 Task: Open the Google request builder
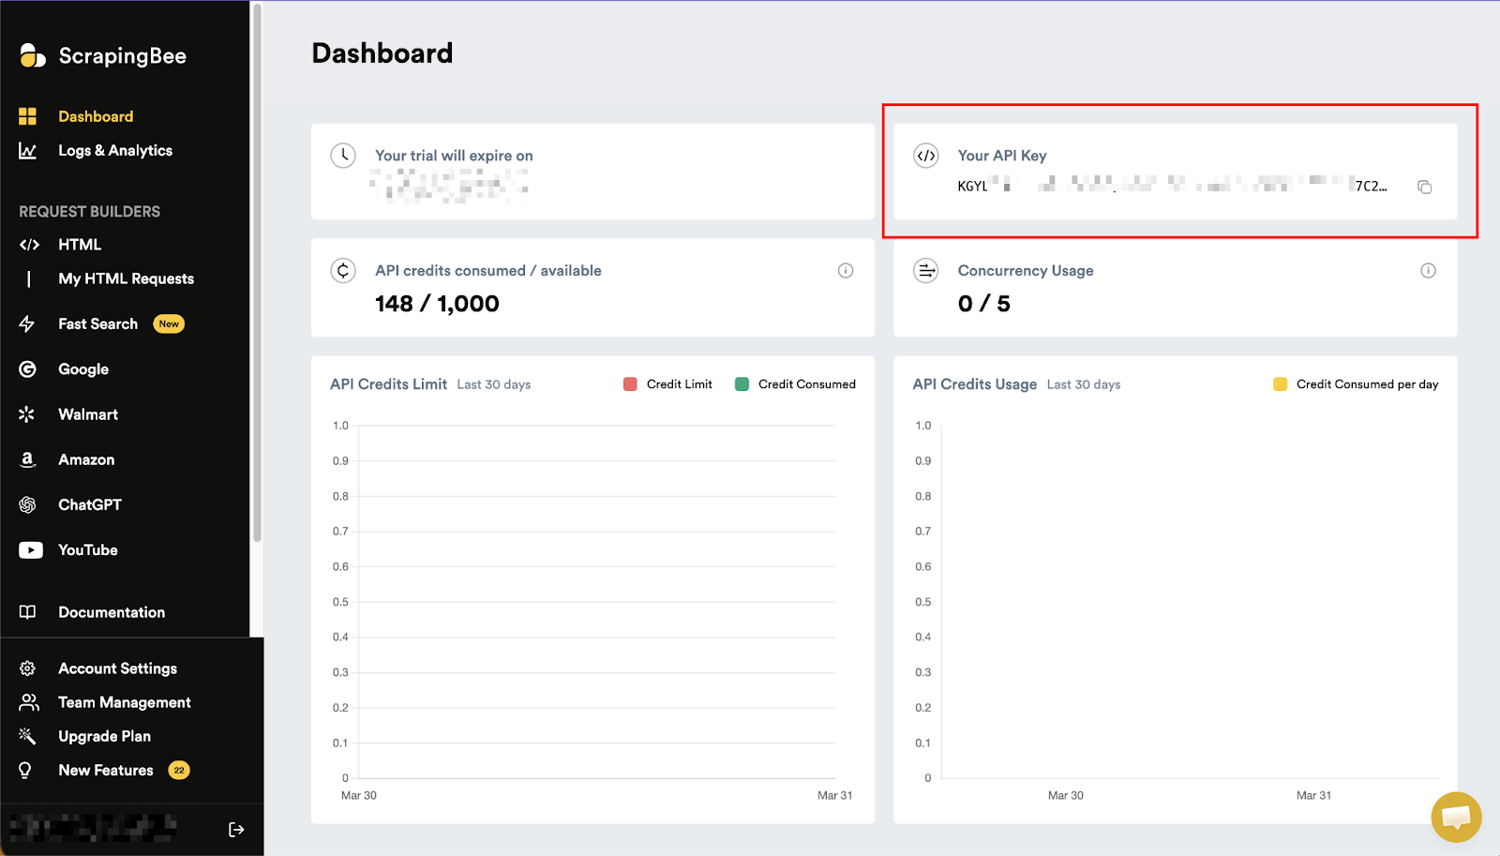83,369
